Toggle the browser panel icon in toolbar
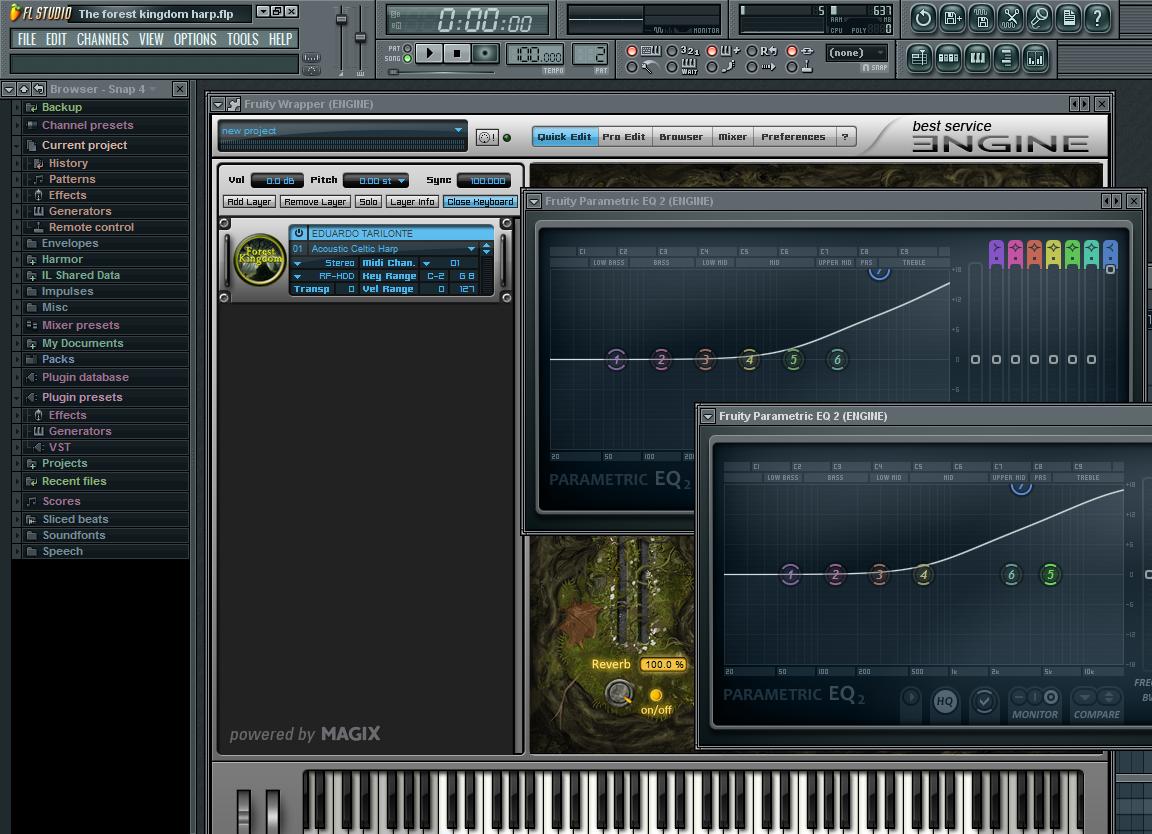 (1007, 59)
